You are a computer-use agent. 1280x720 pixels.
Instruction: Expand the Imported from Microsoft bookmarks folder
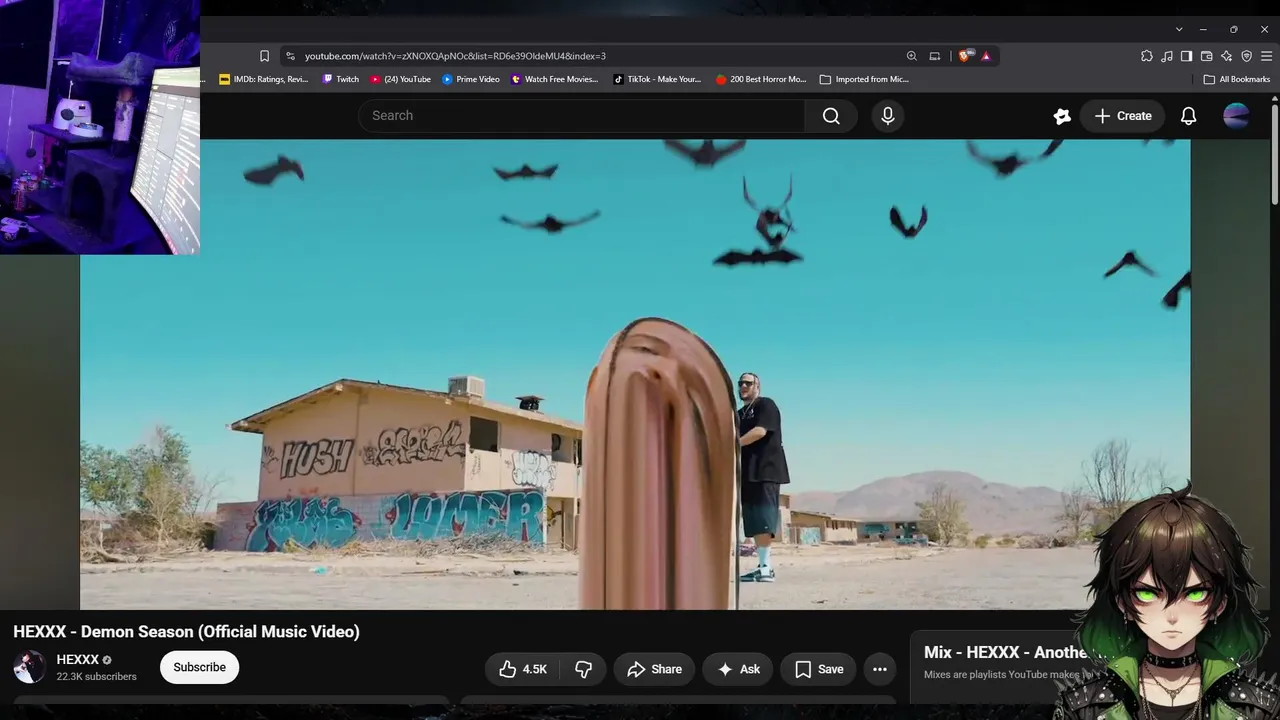tap(864, 79)
